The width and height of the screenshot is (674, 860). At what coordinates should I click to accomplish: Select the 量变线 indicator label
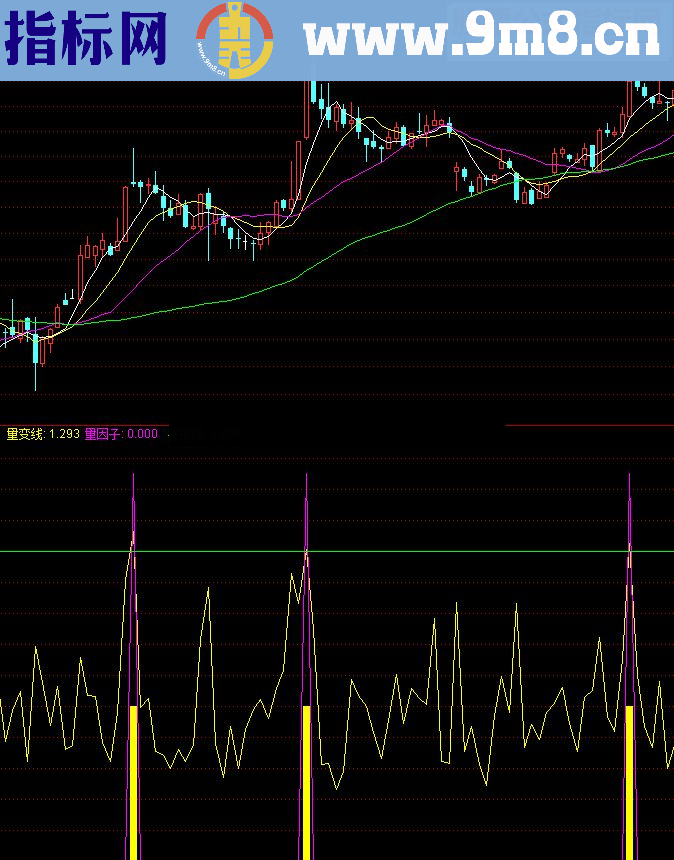pyautogui.click(x=26, y=434)
